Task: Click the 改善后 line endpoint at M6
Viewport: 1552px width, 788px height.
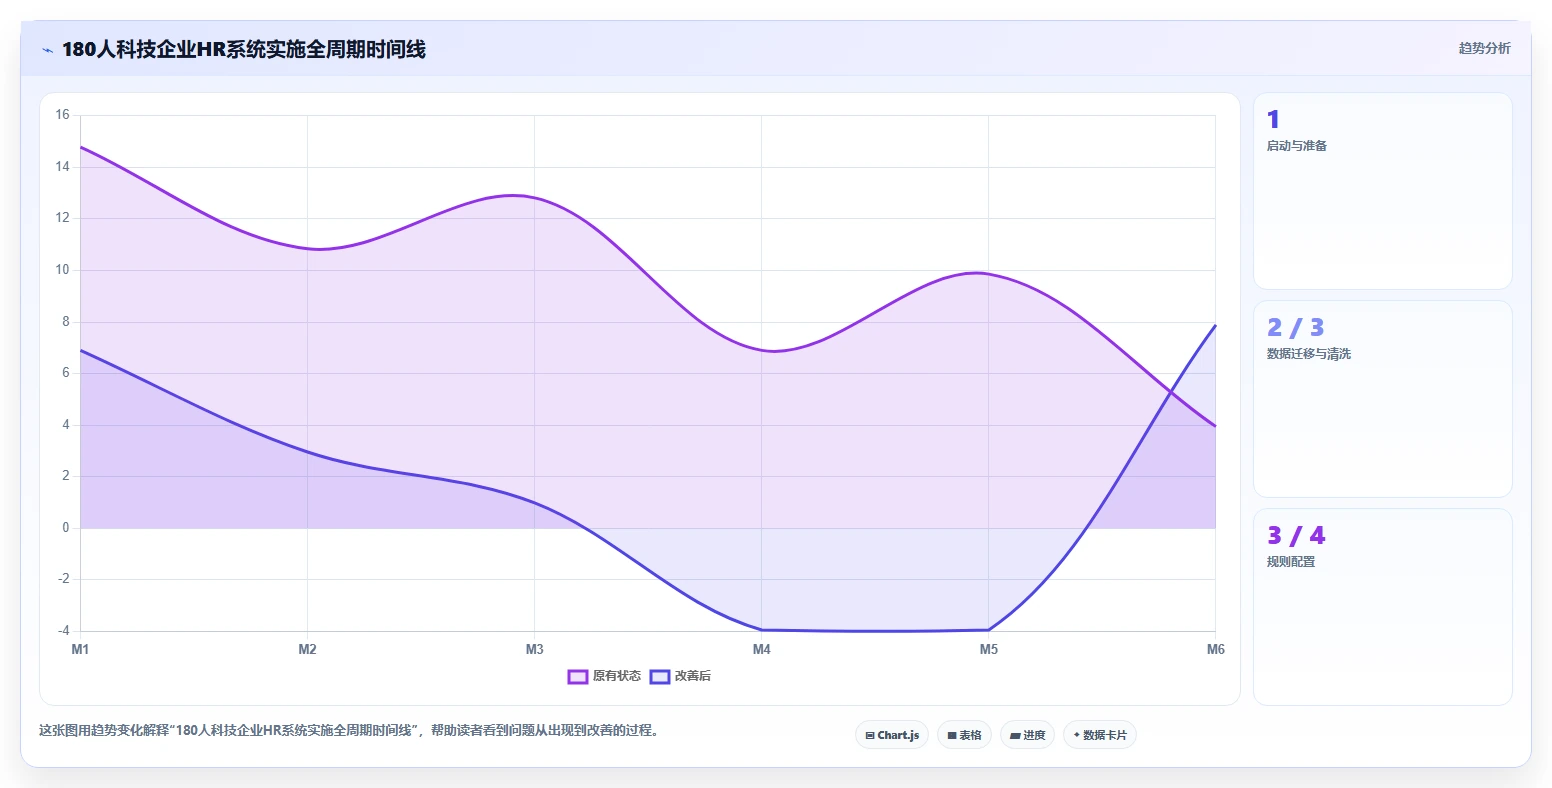Action: [x=1215, y=325]
